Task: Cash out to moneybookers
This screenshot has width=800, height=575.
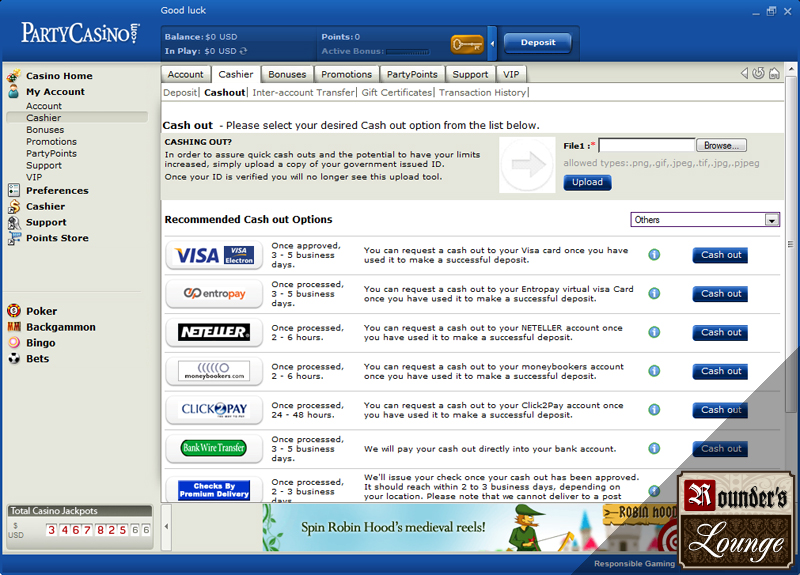Action: click(720, 371)
